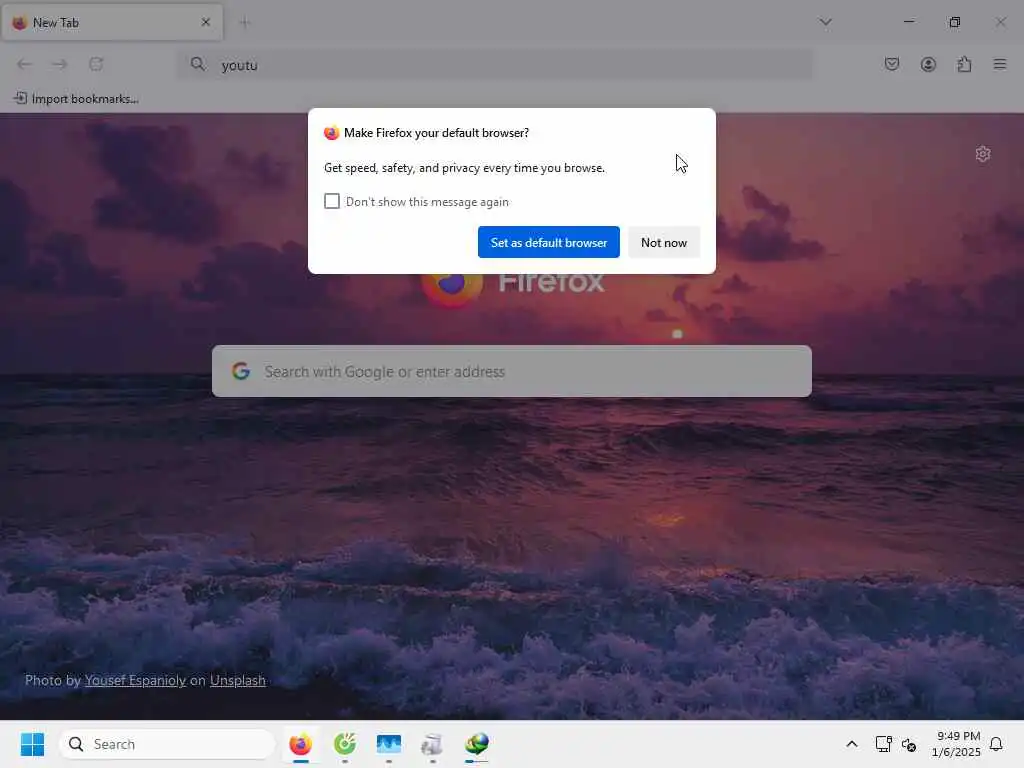Open the display network tray icon
Image resolution: width=1024 pixels, height=768 pixels.
point(884,744)
